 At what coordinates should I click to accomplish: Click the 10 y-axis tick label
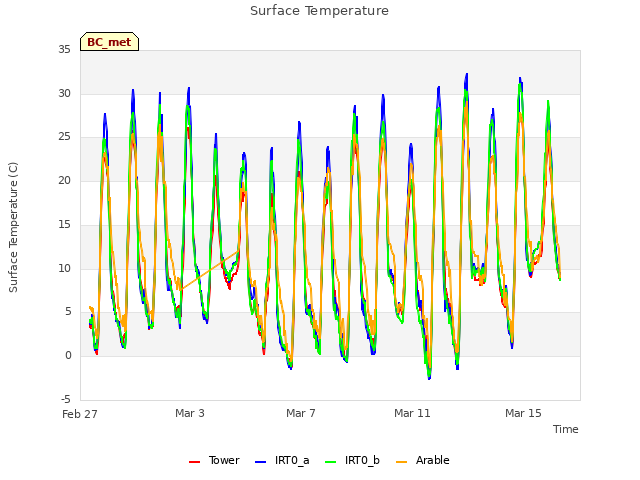pos(64,268)
